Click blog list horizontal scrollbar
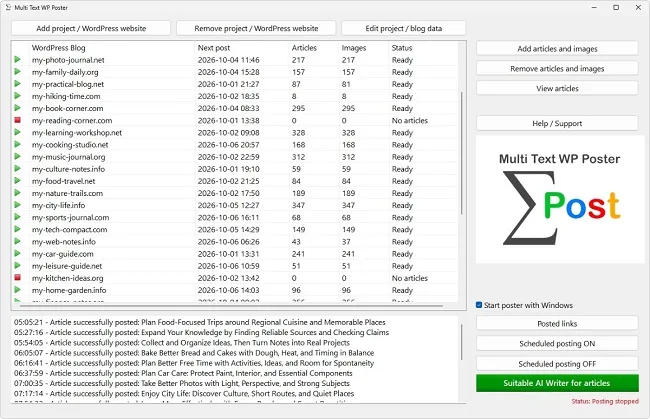The width and height of the screenshot is (650, 419). click(x=231, y=306)
